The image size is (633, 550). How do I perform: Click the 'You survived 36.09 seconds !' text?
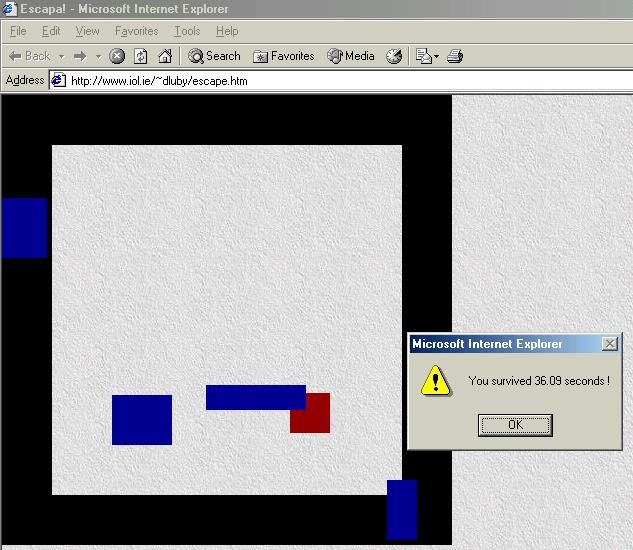tap(539, 381)
